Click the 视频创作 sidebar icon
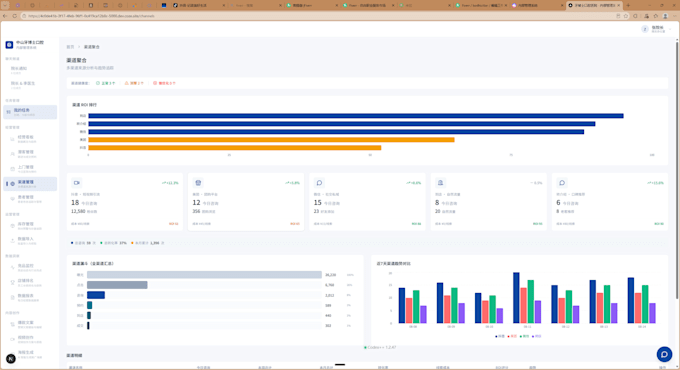This screenshot has height=370, width=680. coord(12,339)
